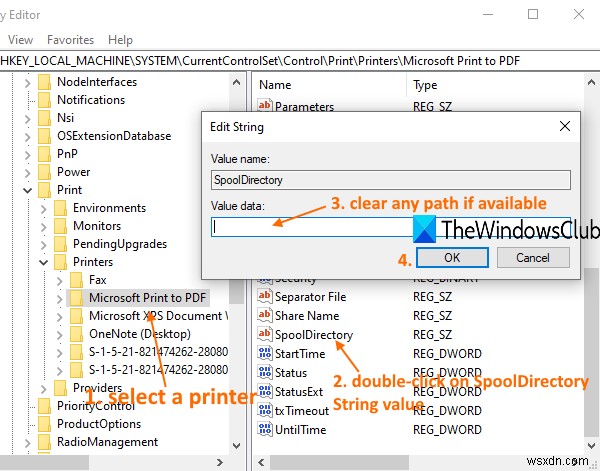Click the OSExtensionDatabase folder icon
Image resolution: width=600 pixels, height=471 pixels.
point(44,136)
